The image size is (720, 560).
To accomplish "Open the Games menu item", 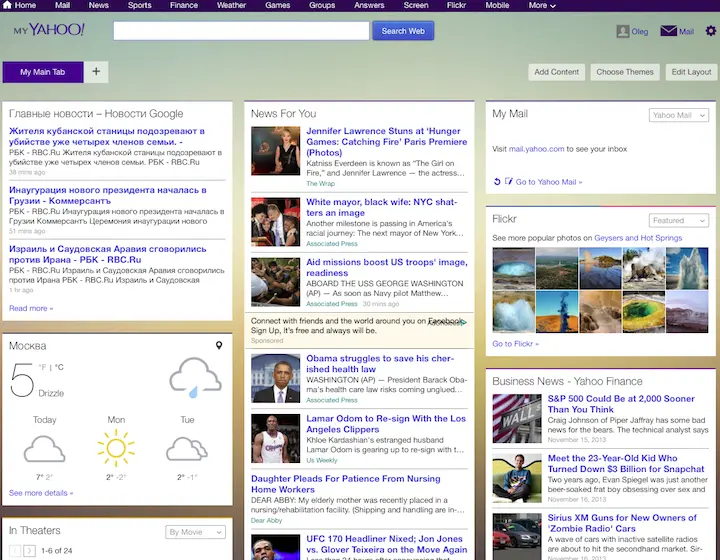I will pos(277,6).
